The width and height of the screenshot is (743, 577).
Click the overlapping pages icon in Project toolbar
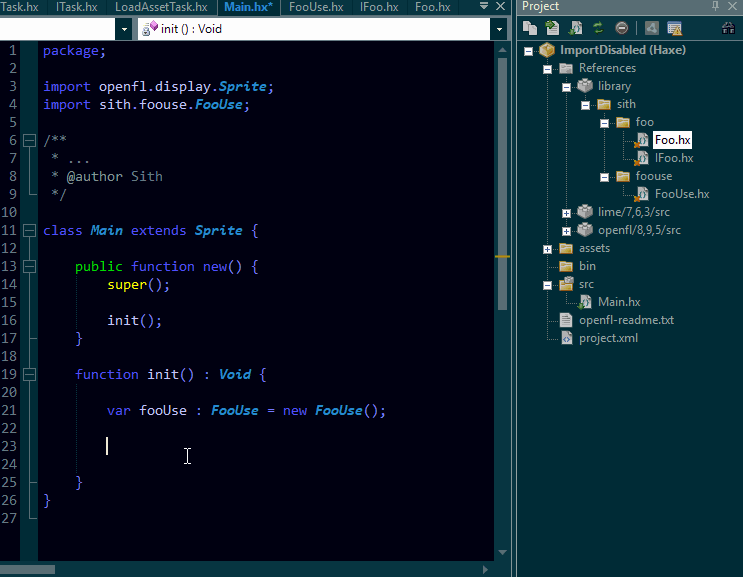pyautogui.click(x=530, y=28)
